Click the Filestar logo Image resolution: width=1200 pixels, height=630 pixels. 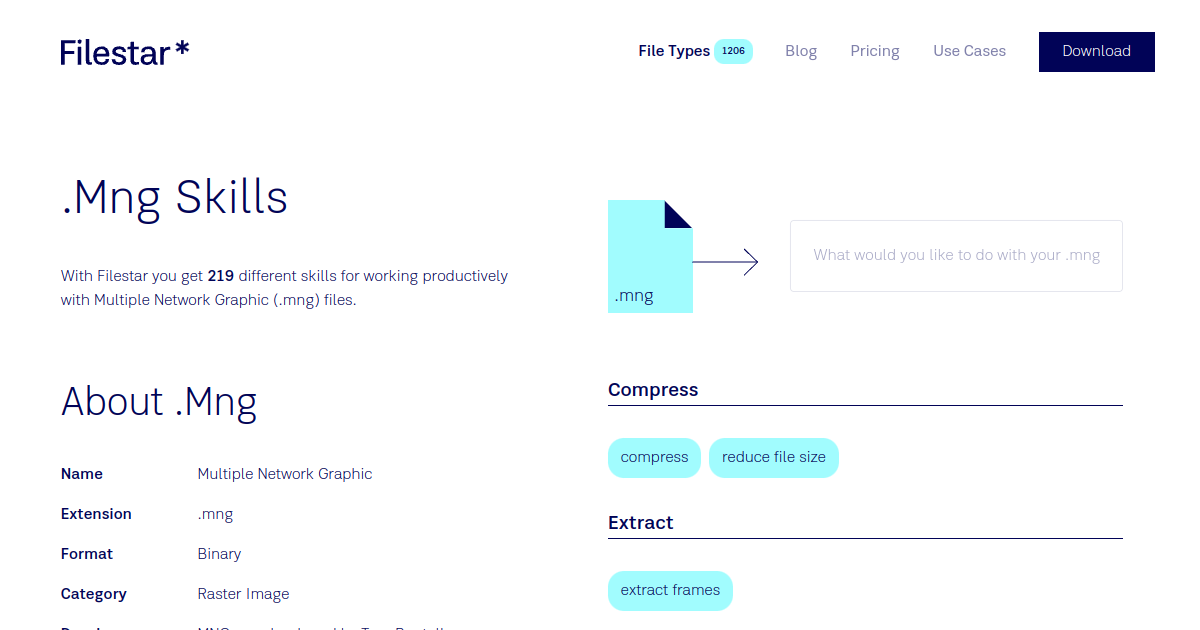124,51
